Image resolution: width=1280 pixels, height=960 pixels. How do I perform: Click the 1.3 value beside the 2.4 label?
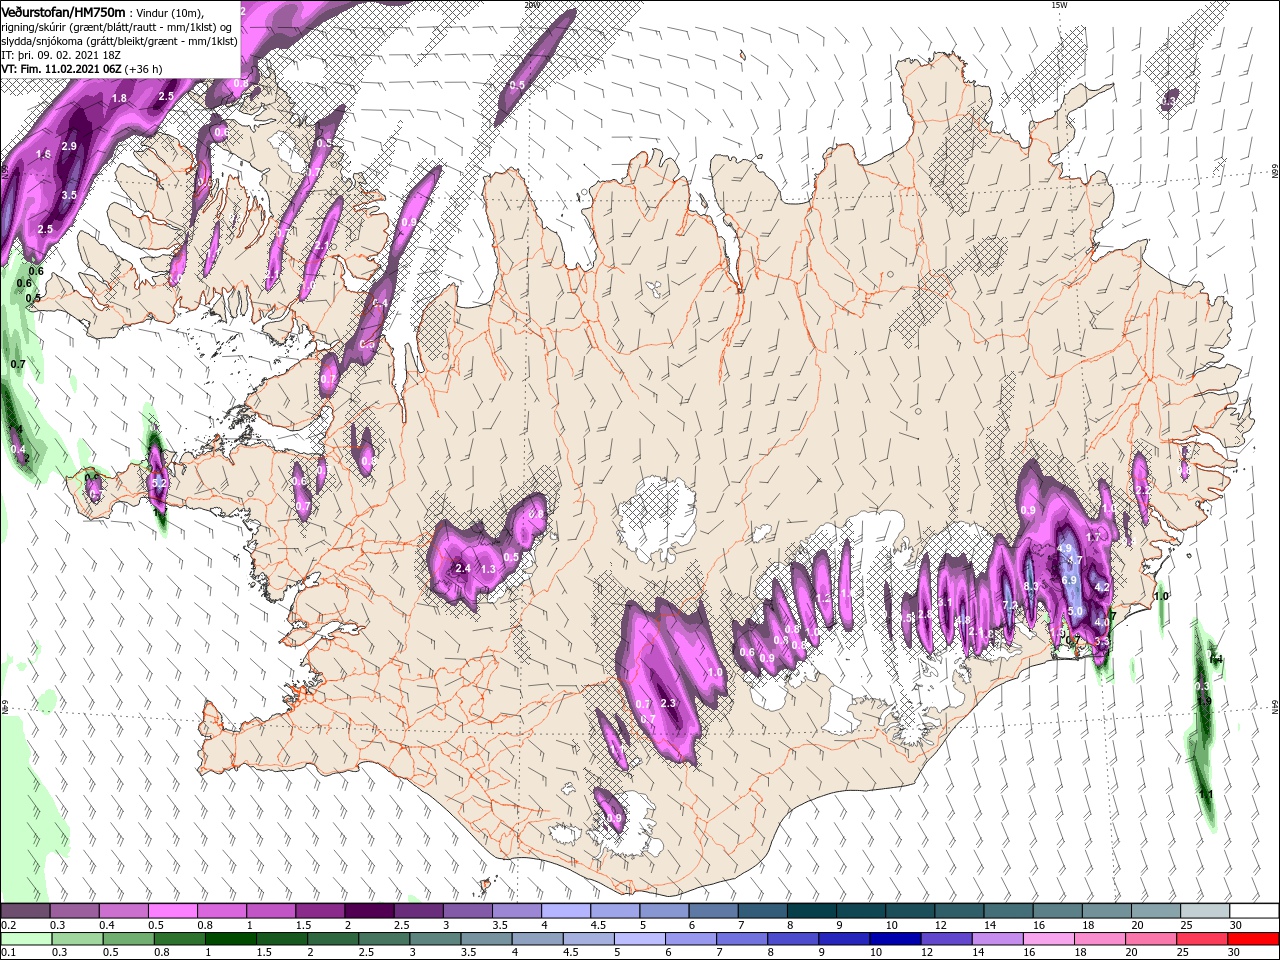click(489, 568)
